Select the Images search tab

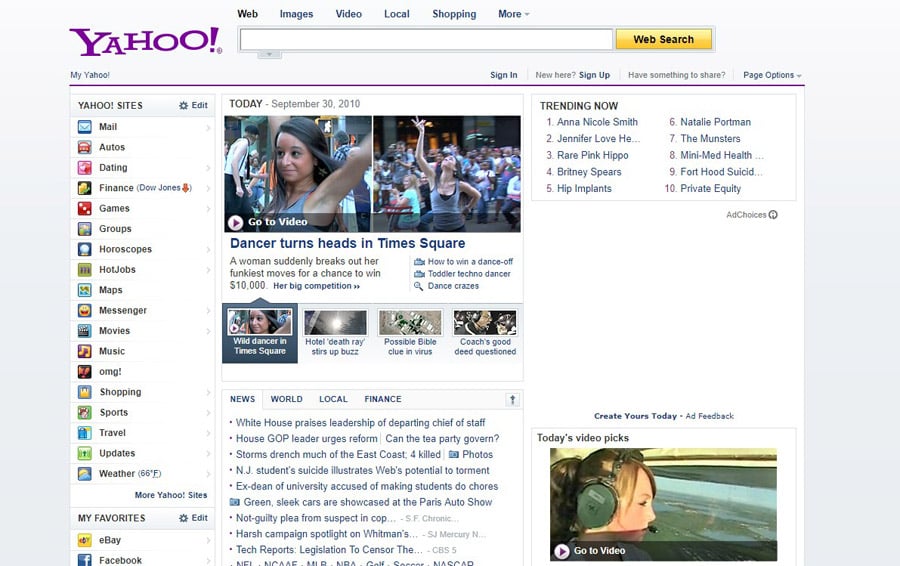point(296,14)
